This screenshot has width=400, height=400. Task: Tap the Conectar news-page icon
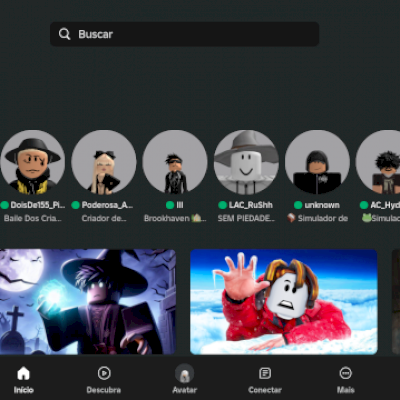[265, 373]
